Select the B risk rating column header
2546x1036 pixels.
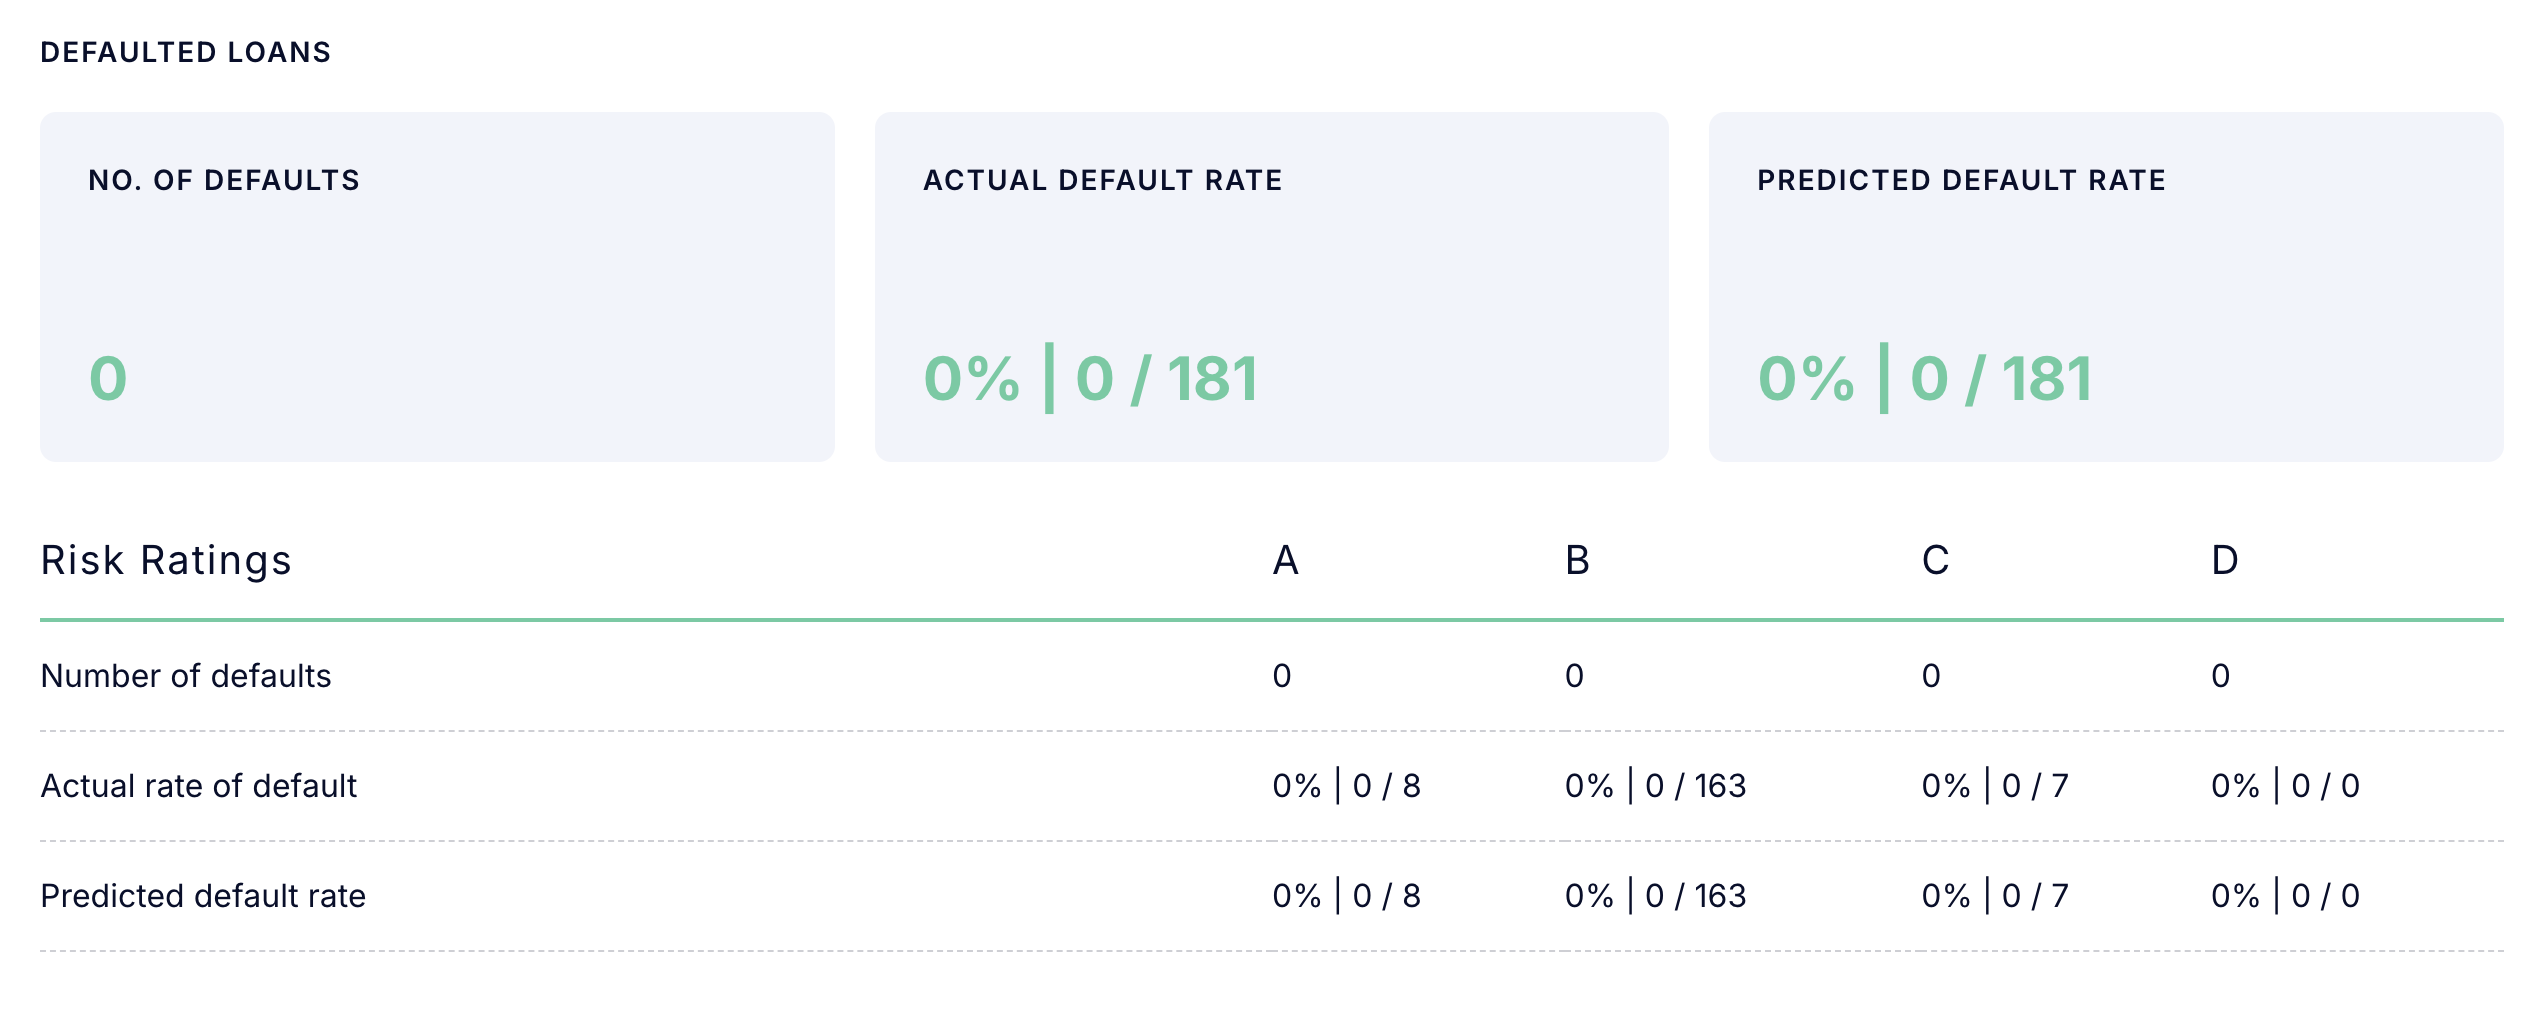point(1577,560)
